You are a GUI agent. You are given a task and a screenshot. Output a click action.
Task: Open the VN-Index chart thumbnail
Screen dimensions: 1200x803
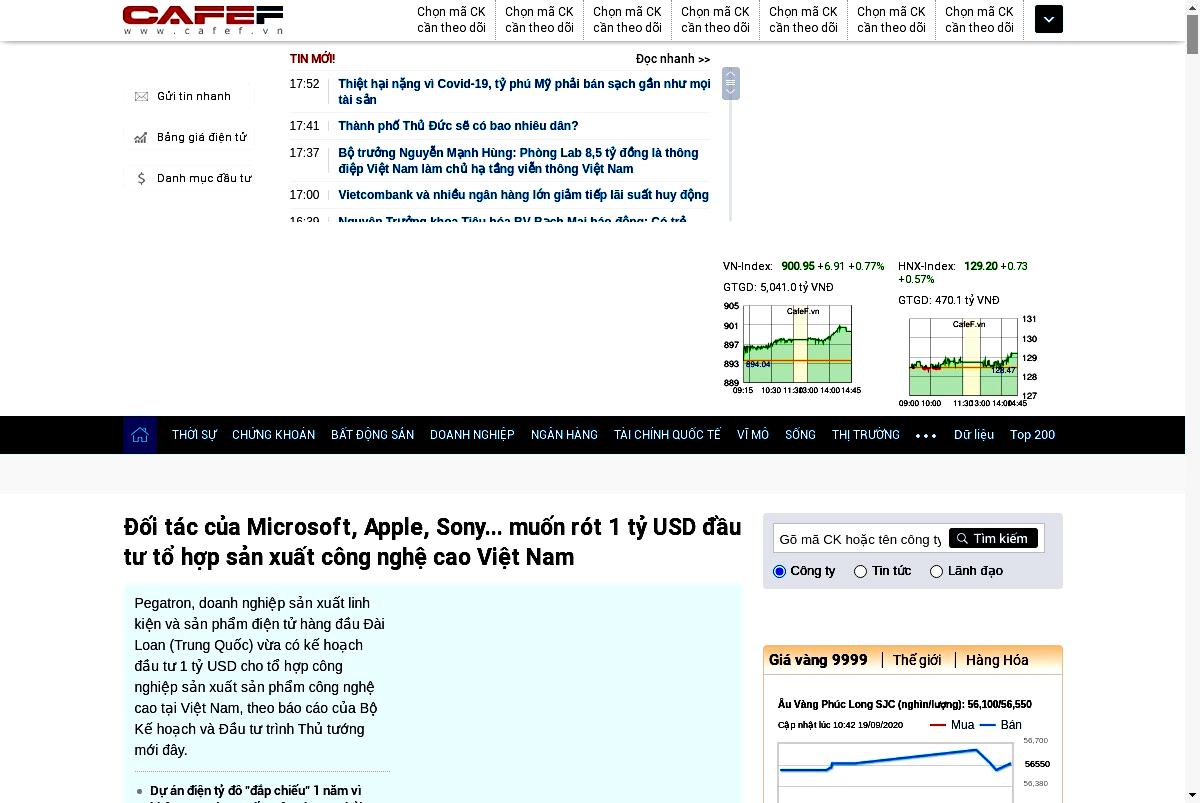pyautogui.click(x=792, y=348)
